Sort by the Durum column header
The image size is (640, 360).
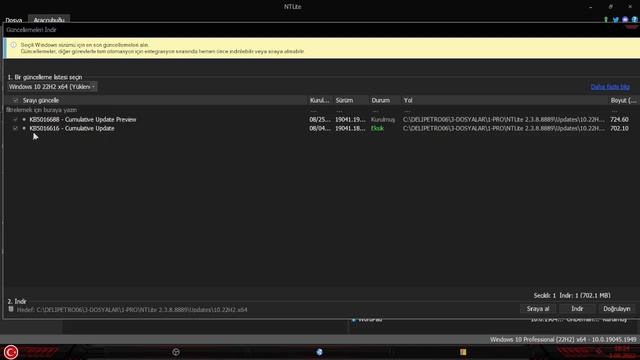pos(380,100)
